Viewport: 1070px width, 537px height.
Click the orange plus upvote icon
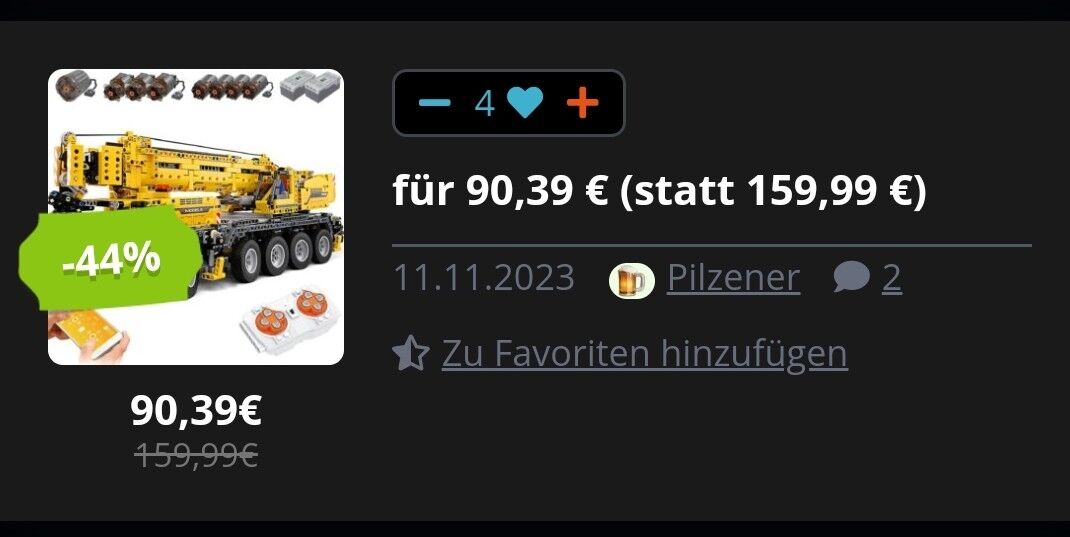582,103
